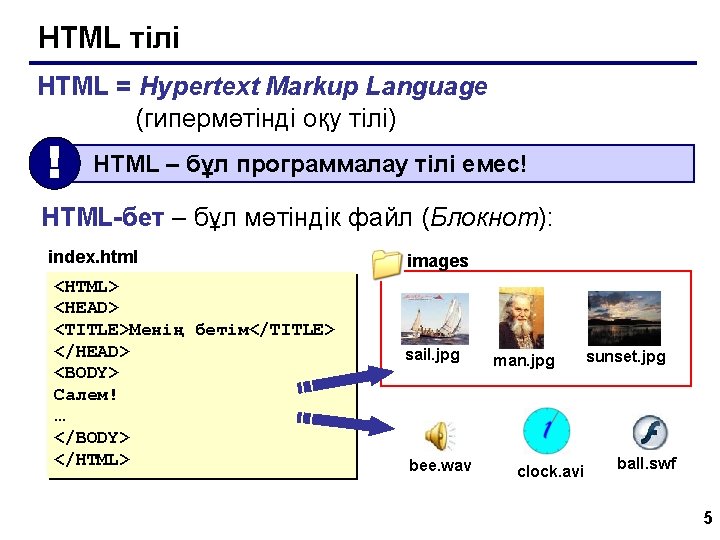Click the opening <BODY> tag line
The height and width of the screenshot is (540, 720).
tap(86, 372)
